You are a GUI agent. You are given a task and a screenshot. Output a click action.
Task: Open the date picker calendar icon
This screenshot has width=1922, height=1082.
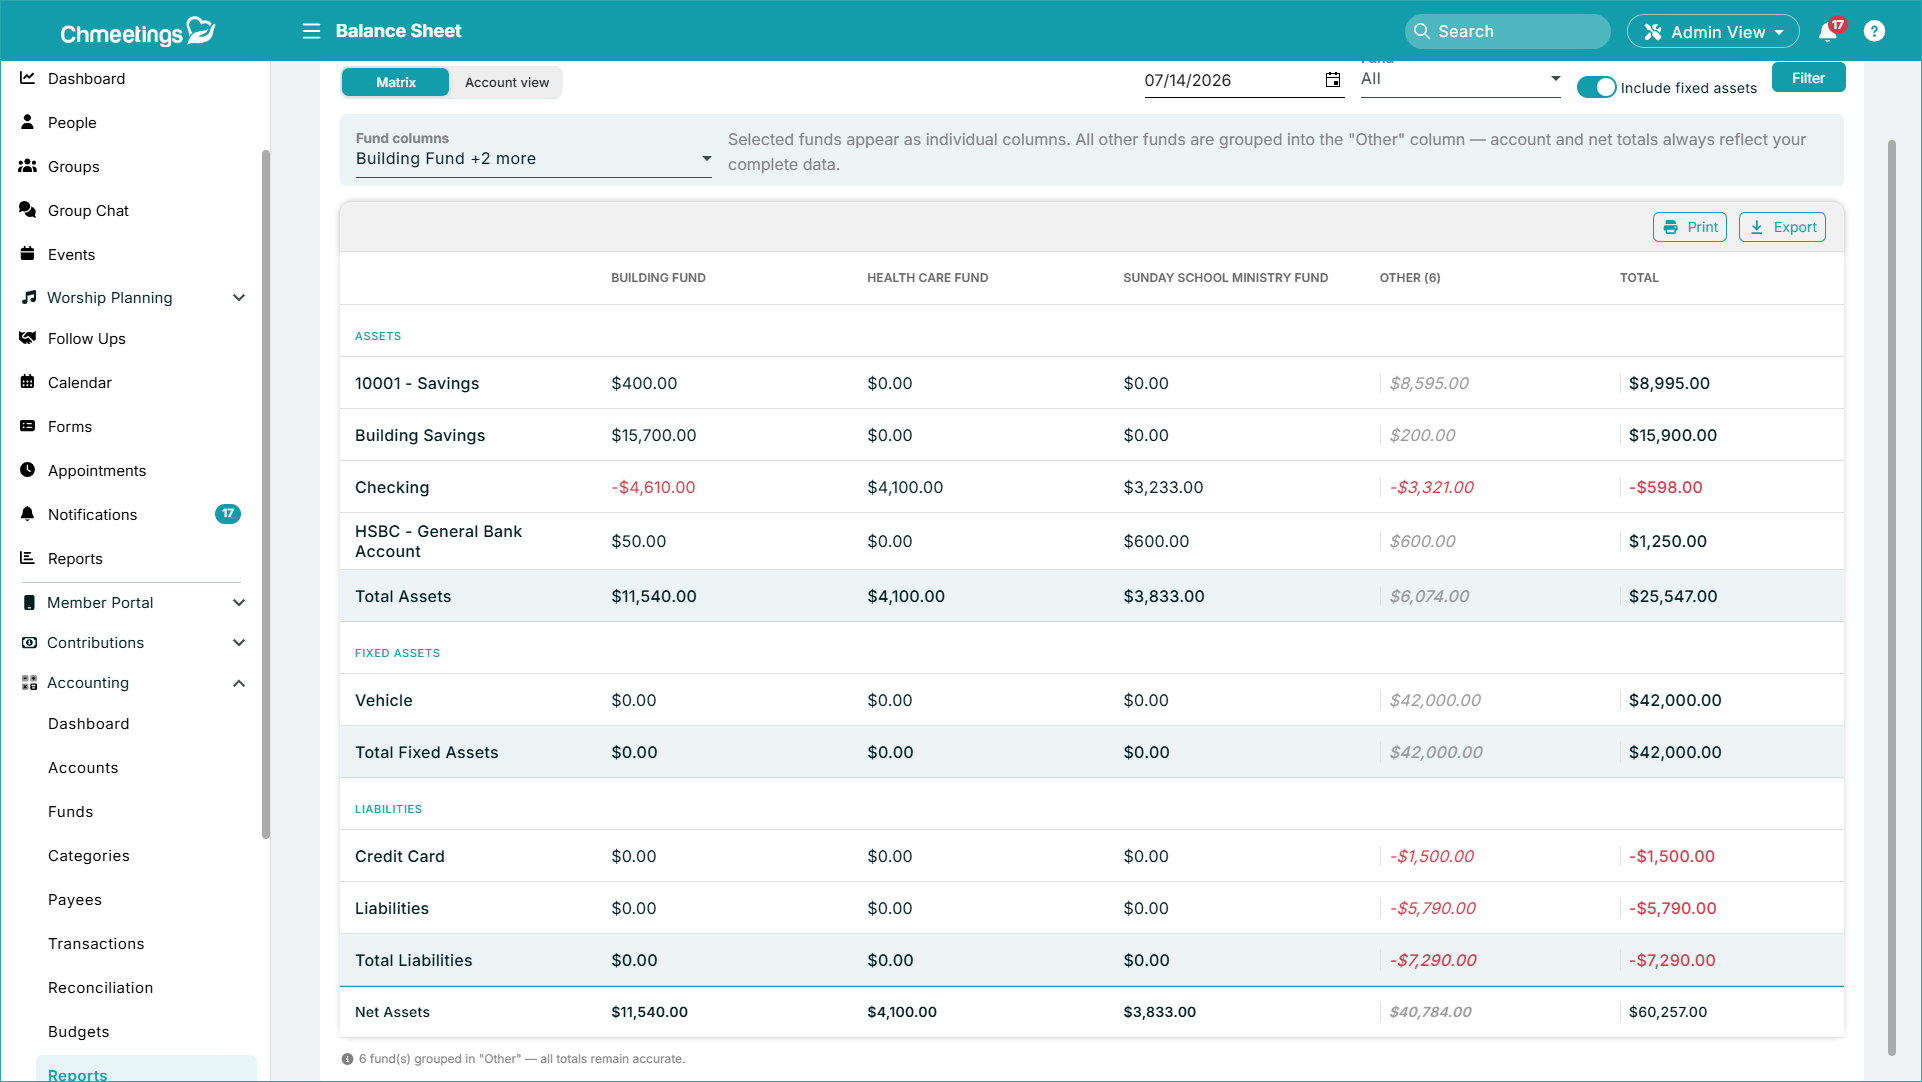click(x=1333, y=80)
